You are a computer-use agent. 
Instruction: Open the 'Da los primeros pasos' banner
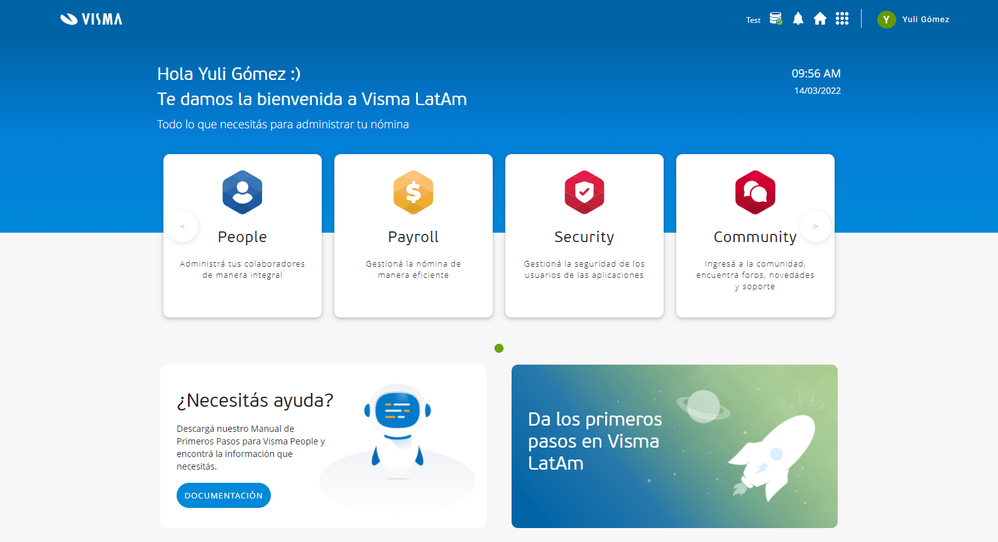click(x=675, y=446)
